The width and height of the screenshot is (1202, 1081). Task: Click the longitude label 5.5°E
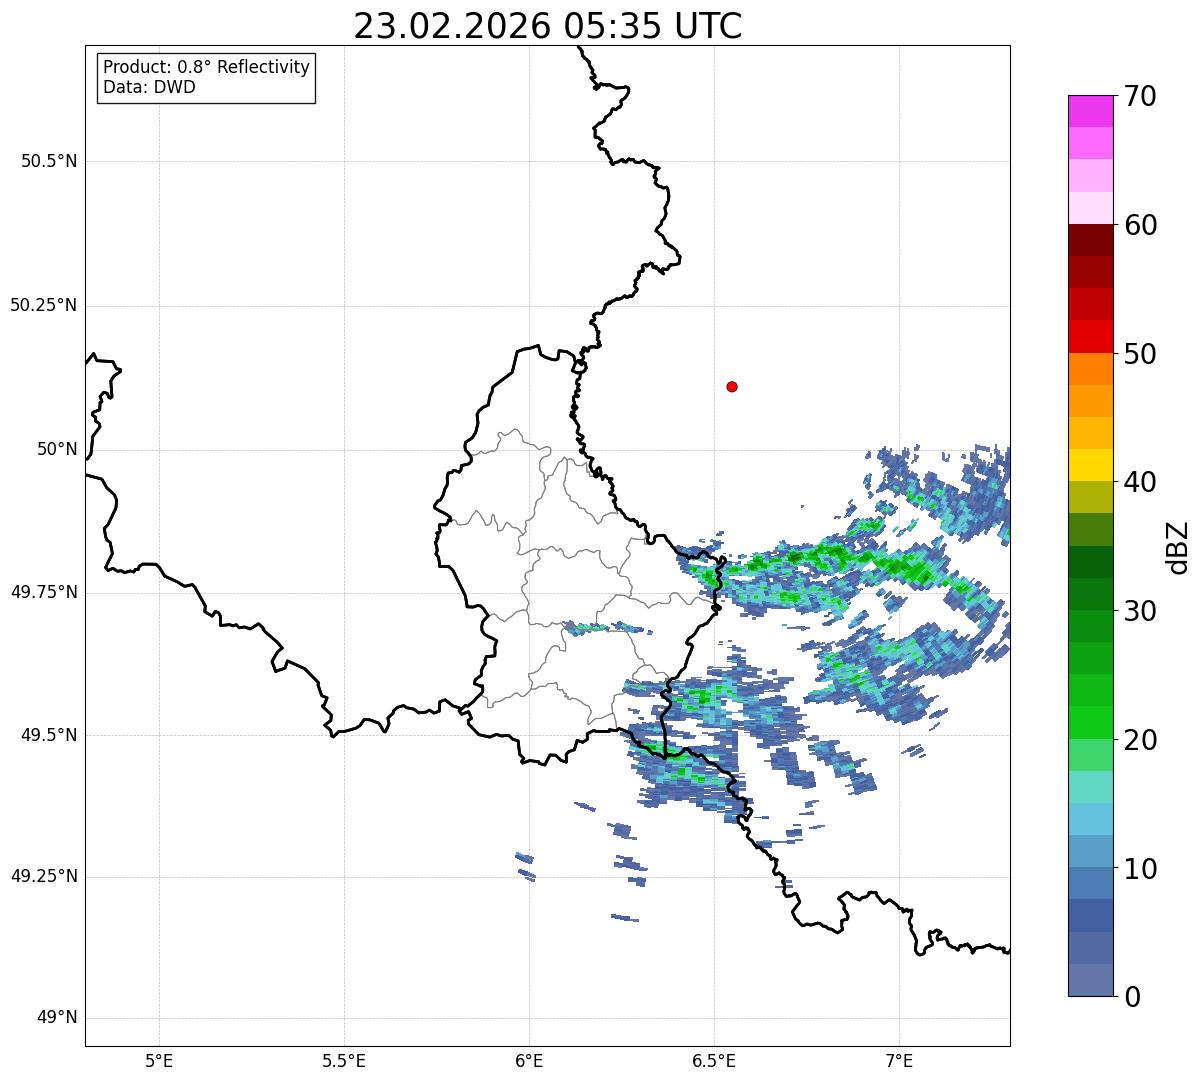(x=344, y=1060)
